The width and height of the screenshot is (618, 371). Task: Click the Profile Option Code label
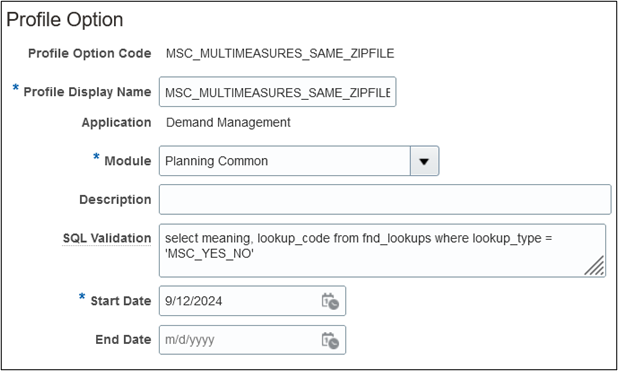tap(89, 53)
